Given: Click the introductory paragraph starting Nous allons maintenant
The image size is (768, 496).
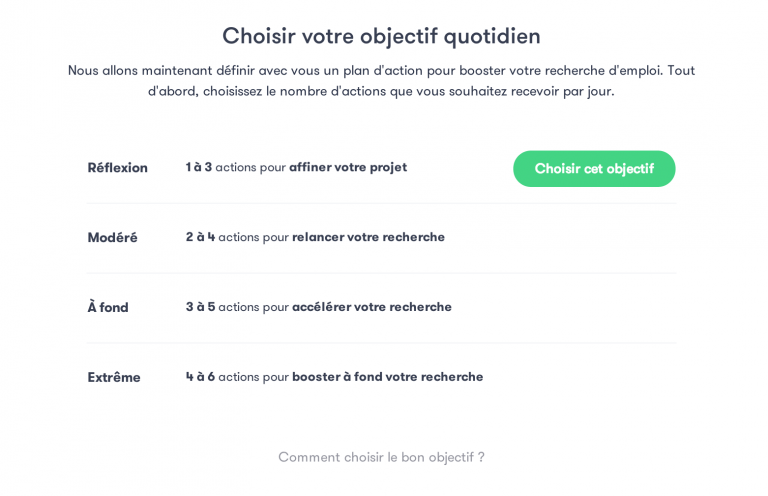Looking at the screenshot, I should tap(381, 80).
